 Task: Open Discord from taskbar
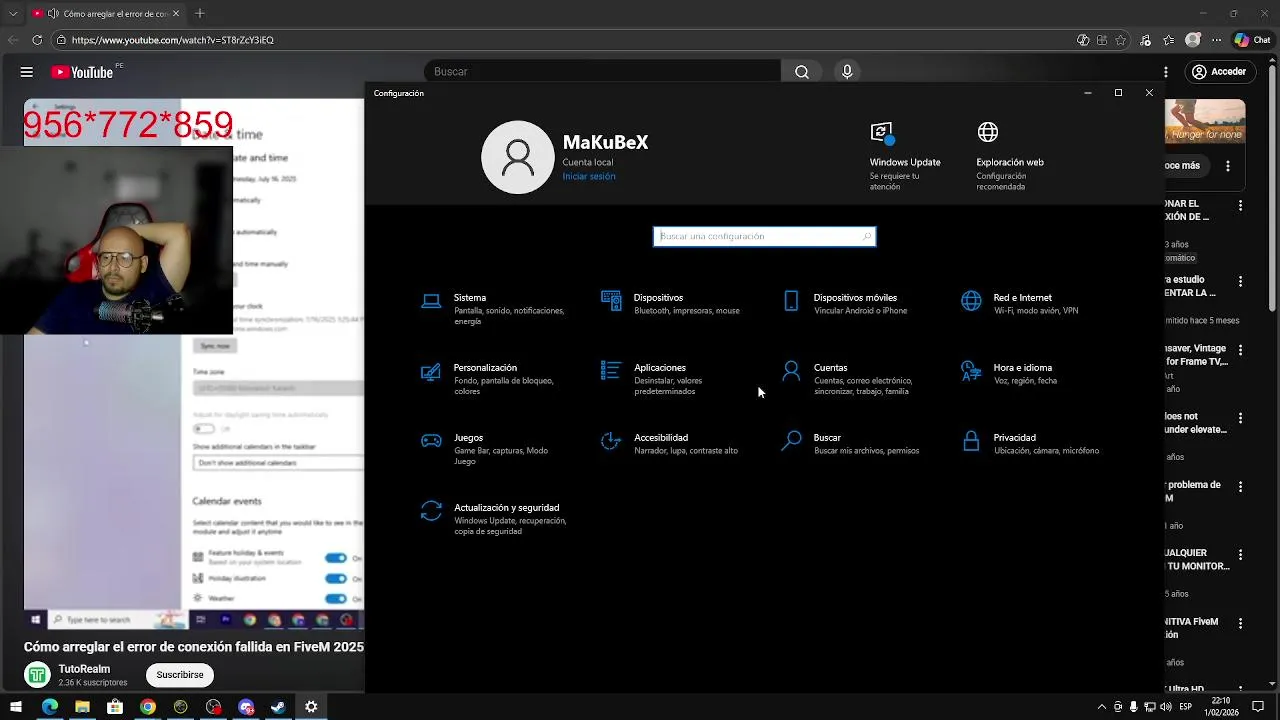pos(246,707)
